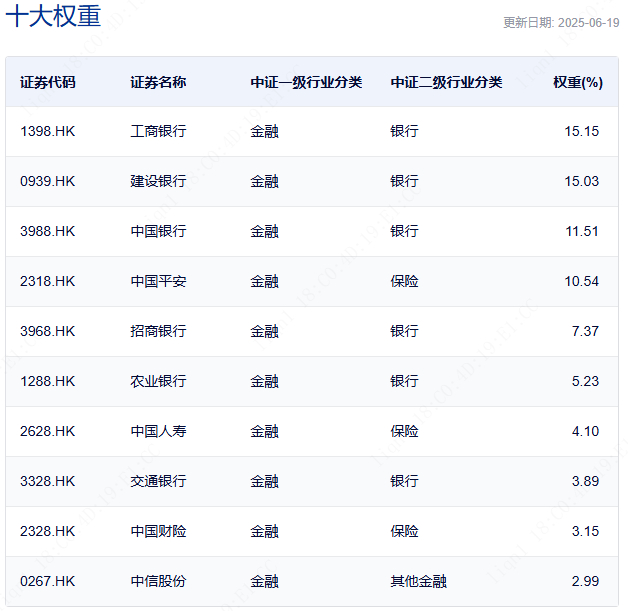The image size is (628, 611).
Task: Click the update date 2025-06-19
Action: 588,23
